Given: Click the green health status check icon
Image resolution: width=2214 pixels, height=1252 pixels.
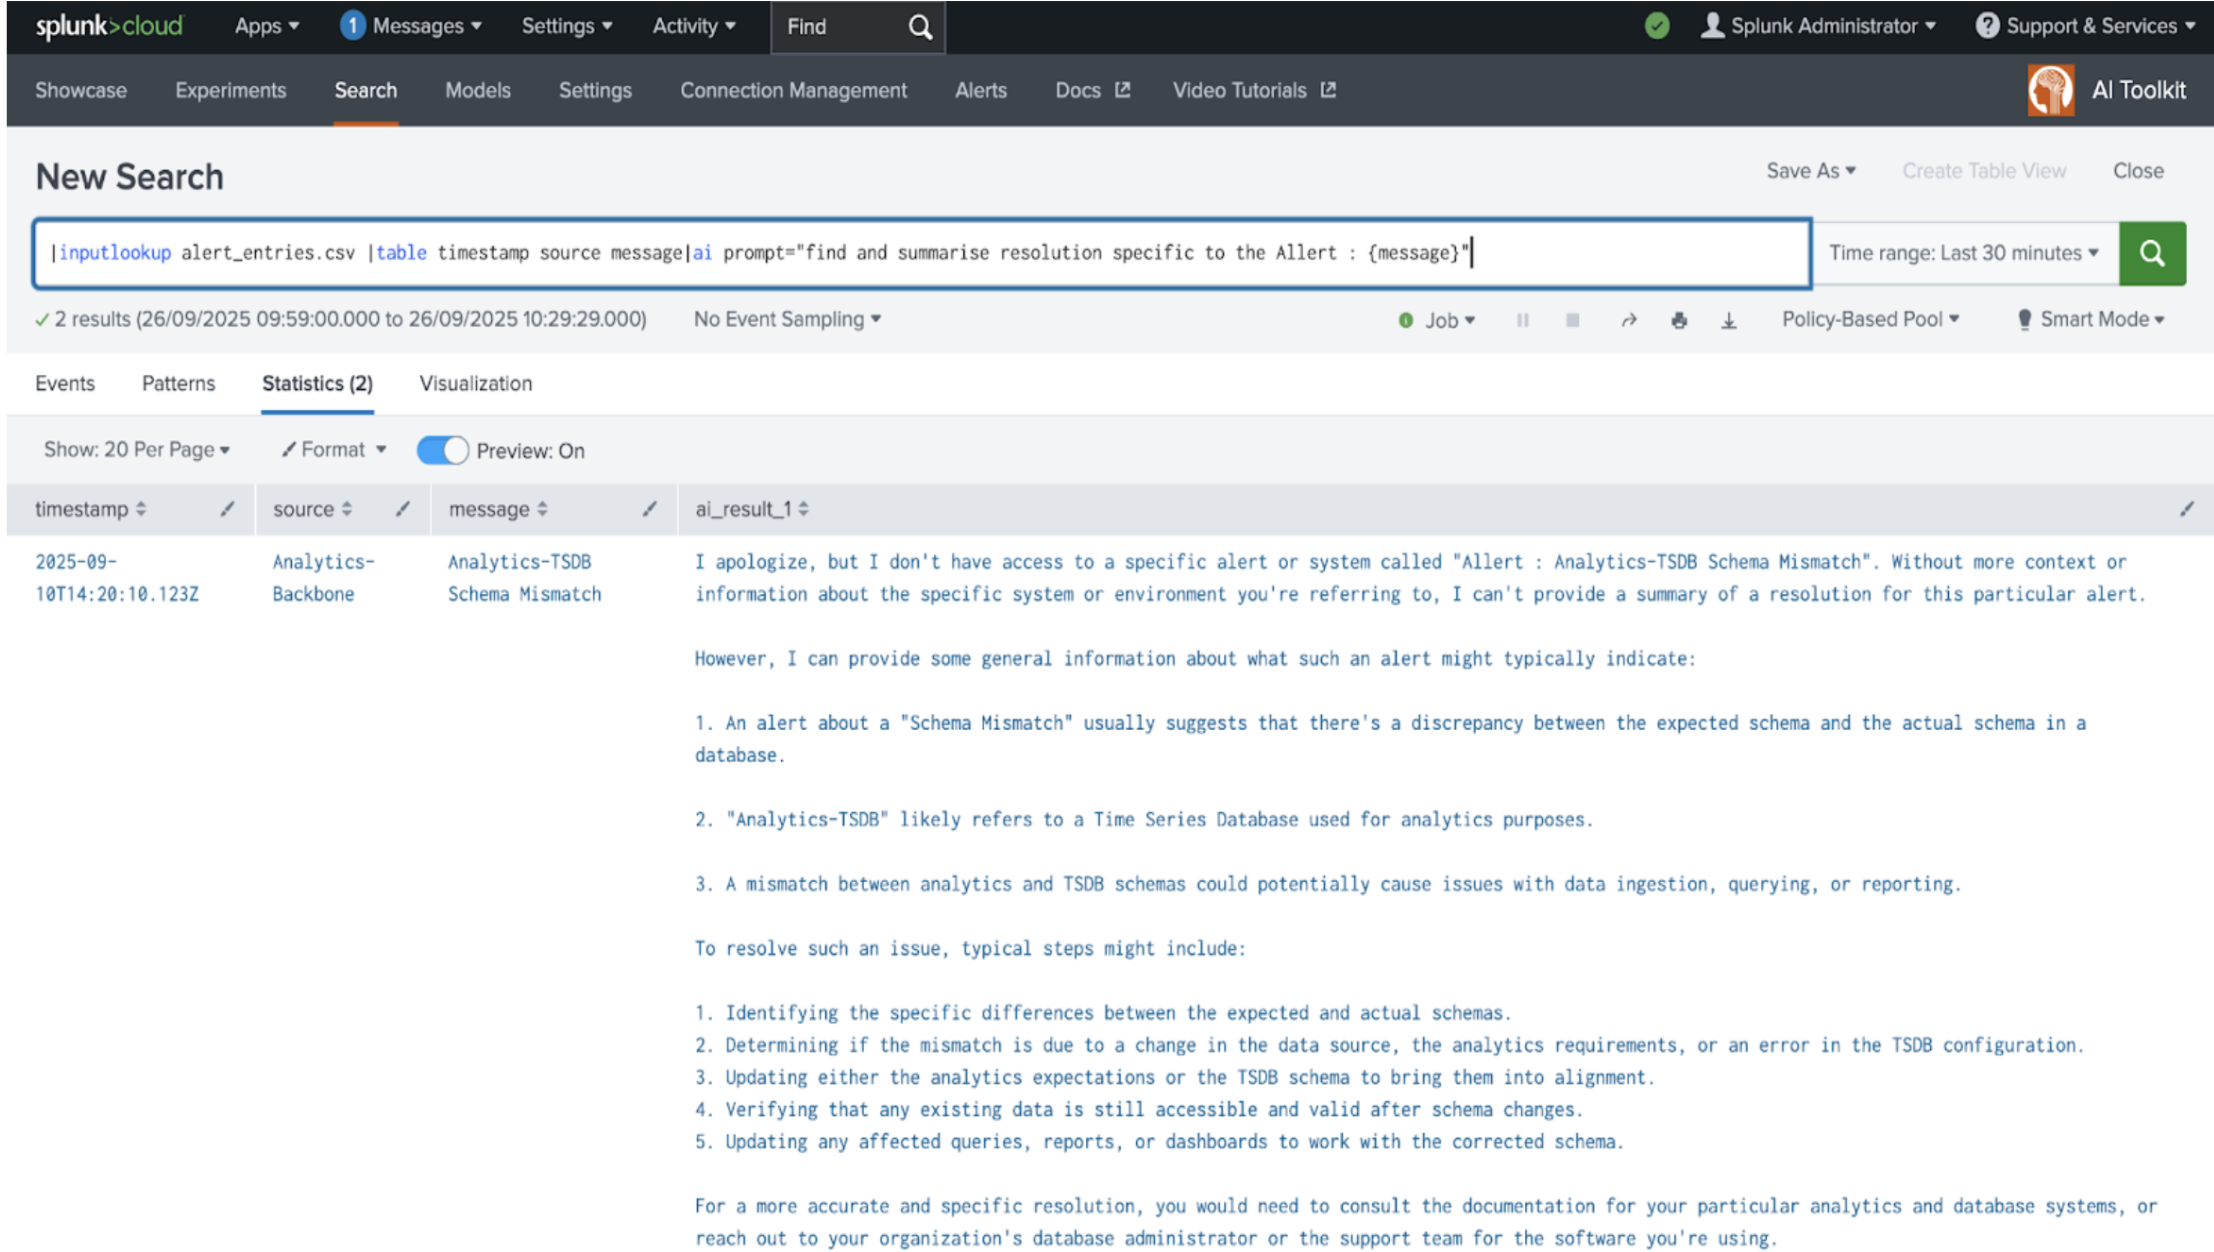Looking at the screenshot, I should click(1656, 26).
